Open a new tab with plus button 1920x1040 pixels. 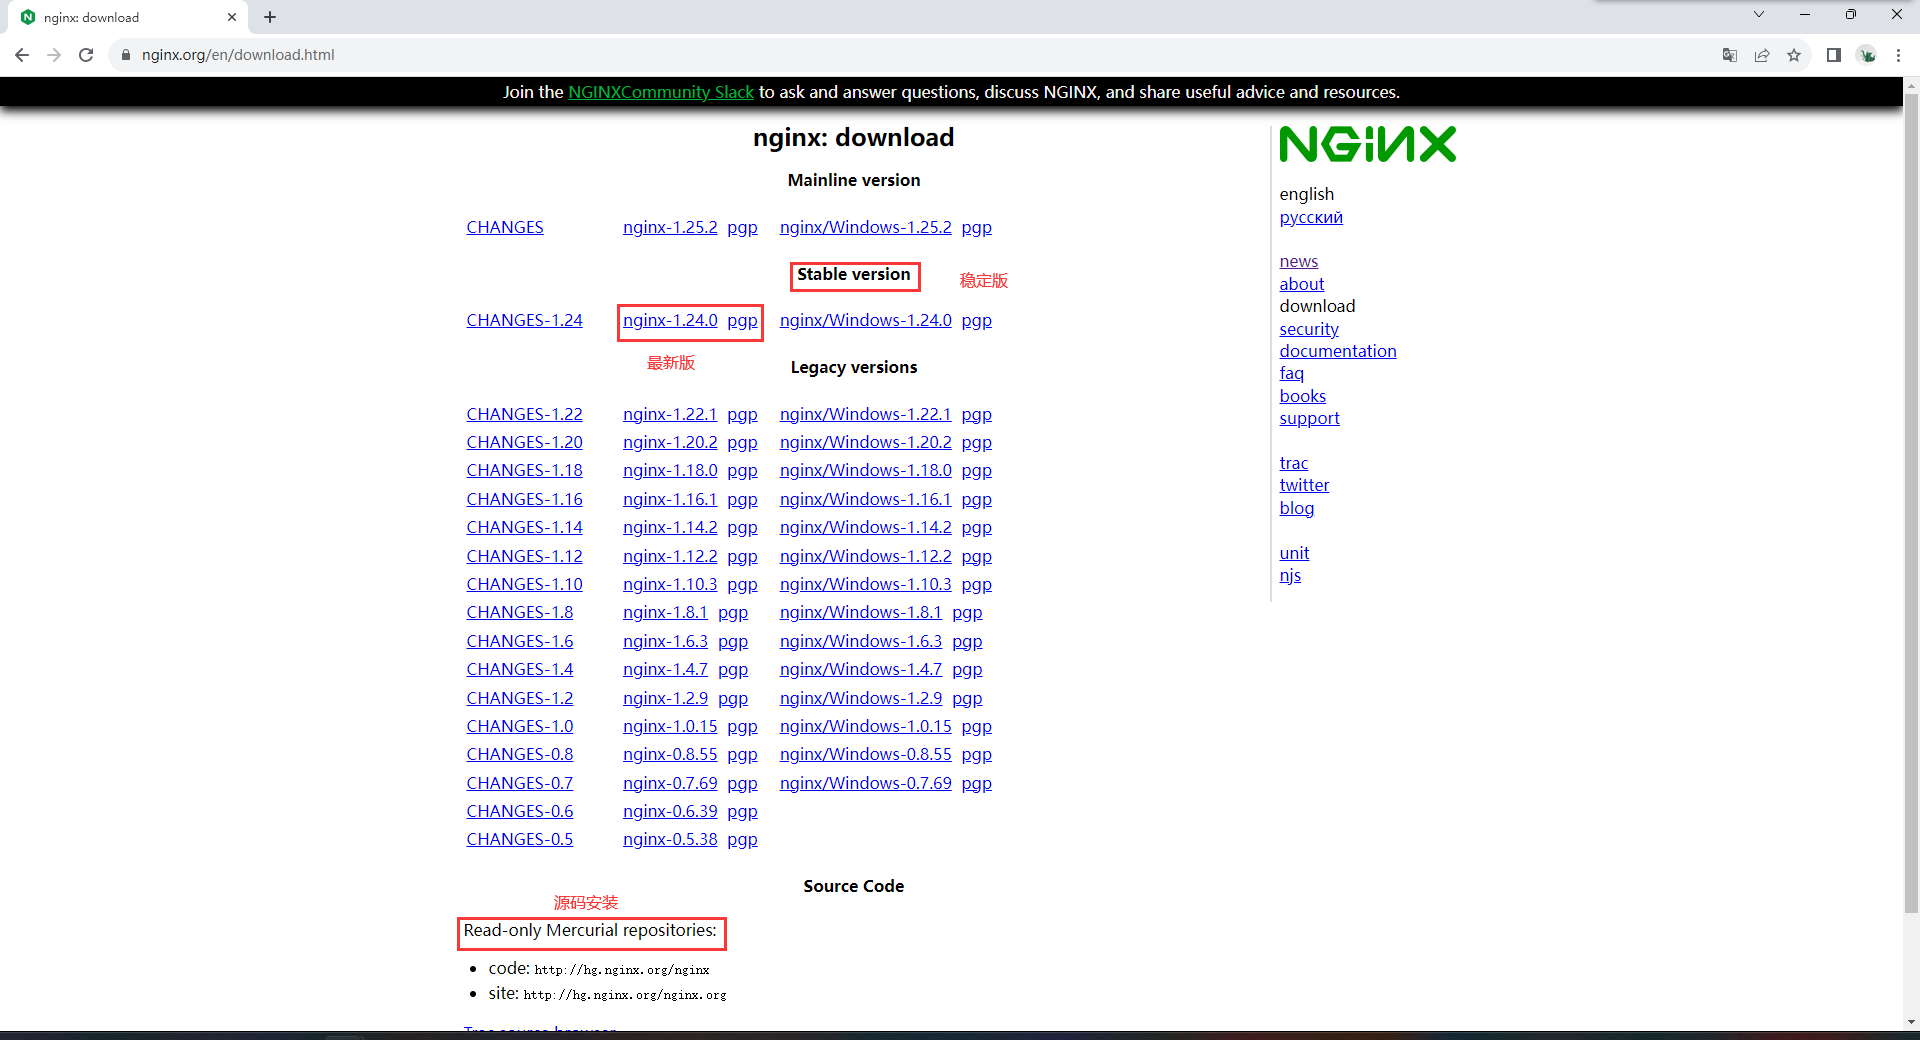click(x=270, y=17)
